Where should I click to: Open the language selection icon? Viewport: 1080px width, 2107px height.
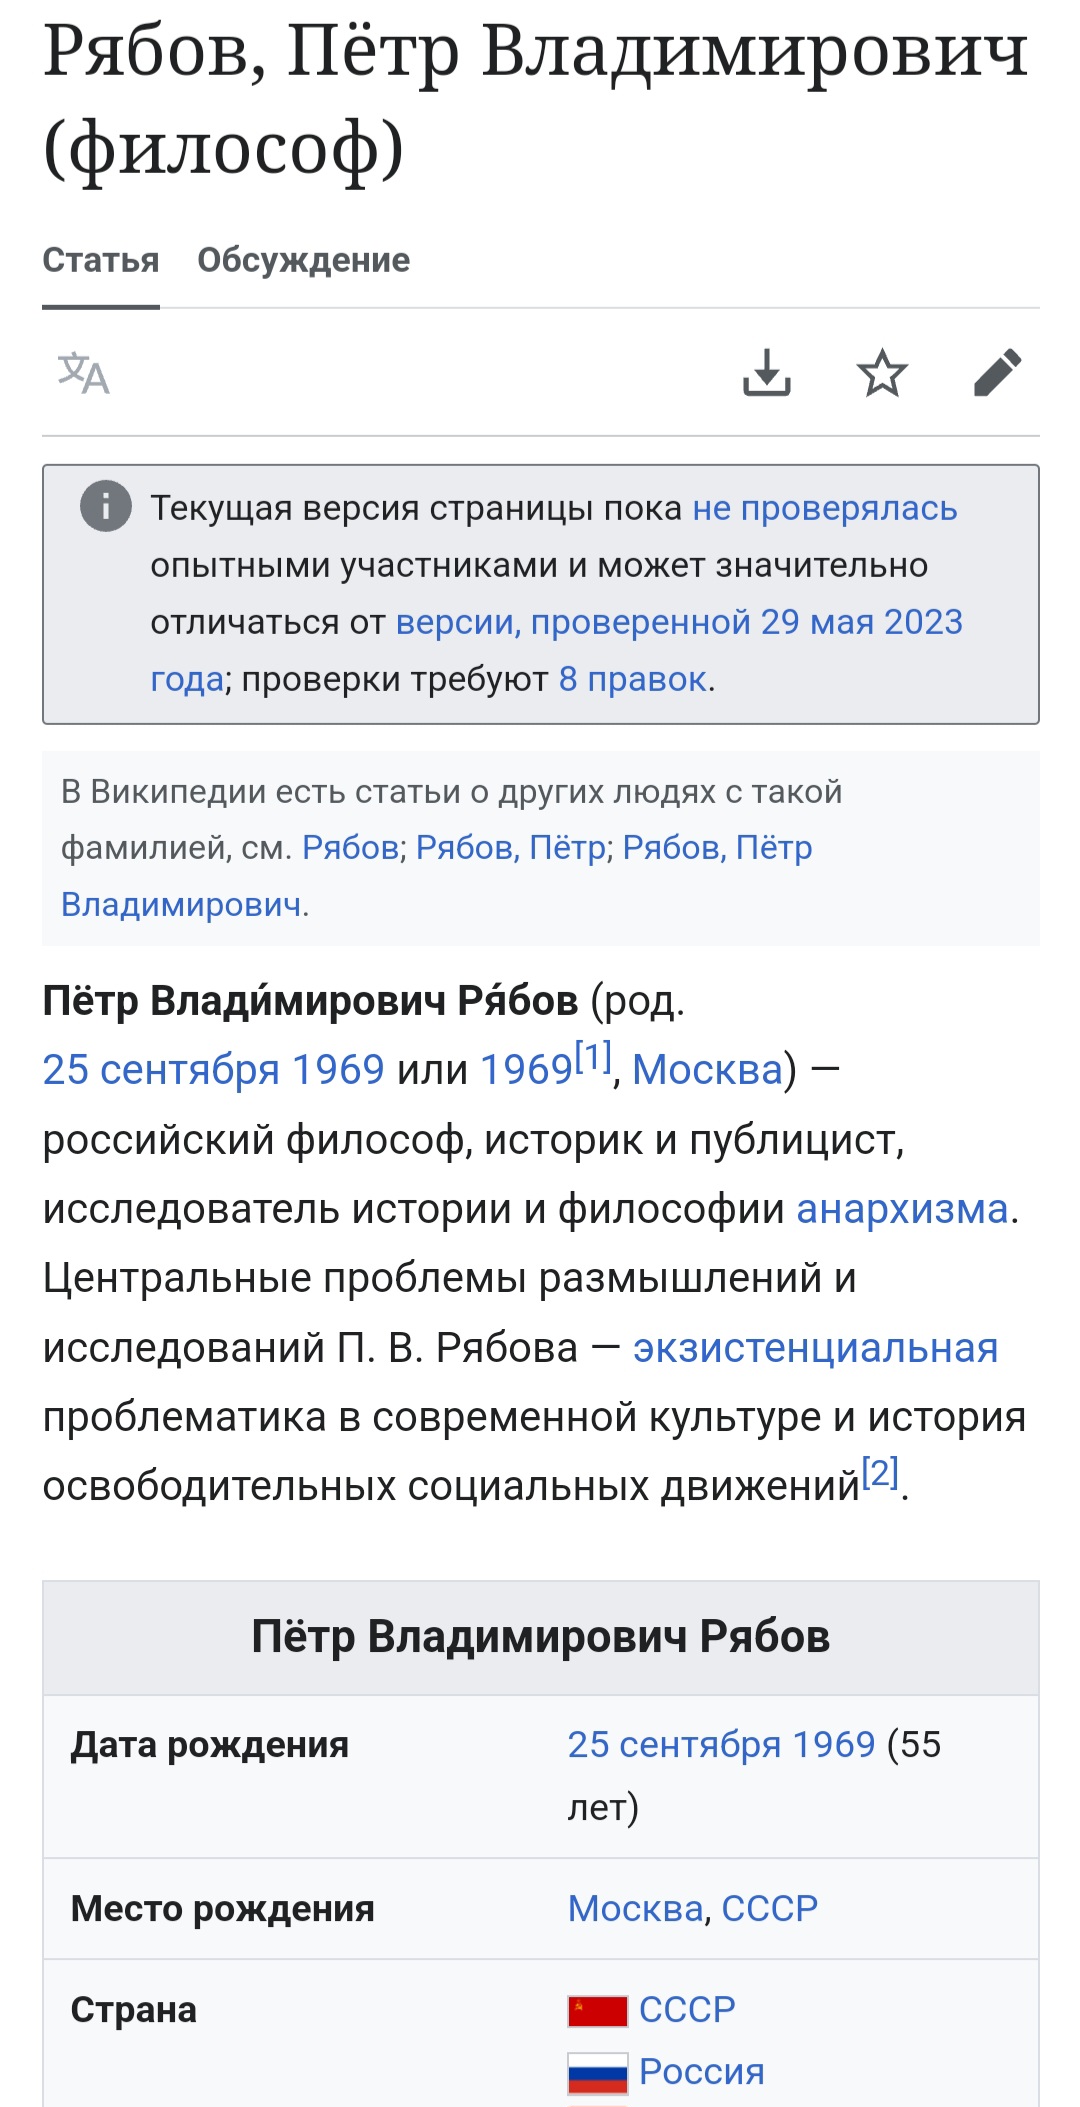coord(83,373)
